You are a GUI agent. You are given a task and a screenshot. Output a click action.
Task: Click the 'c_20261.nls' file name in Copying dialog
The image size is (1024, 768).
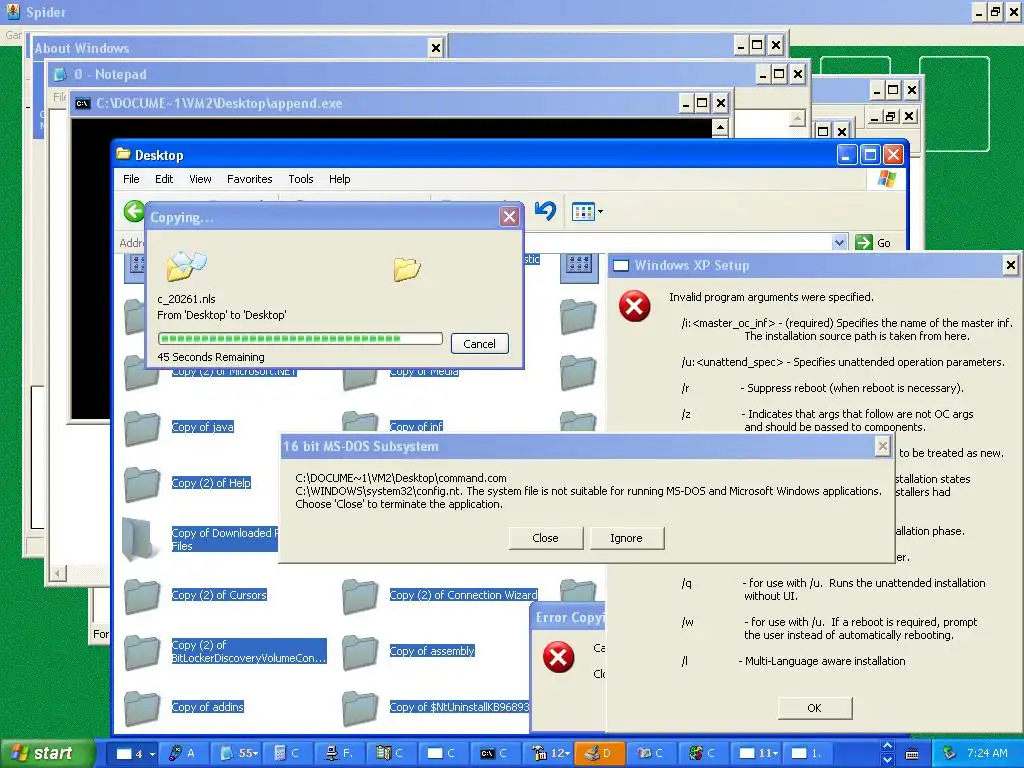point(186,299)
